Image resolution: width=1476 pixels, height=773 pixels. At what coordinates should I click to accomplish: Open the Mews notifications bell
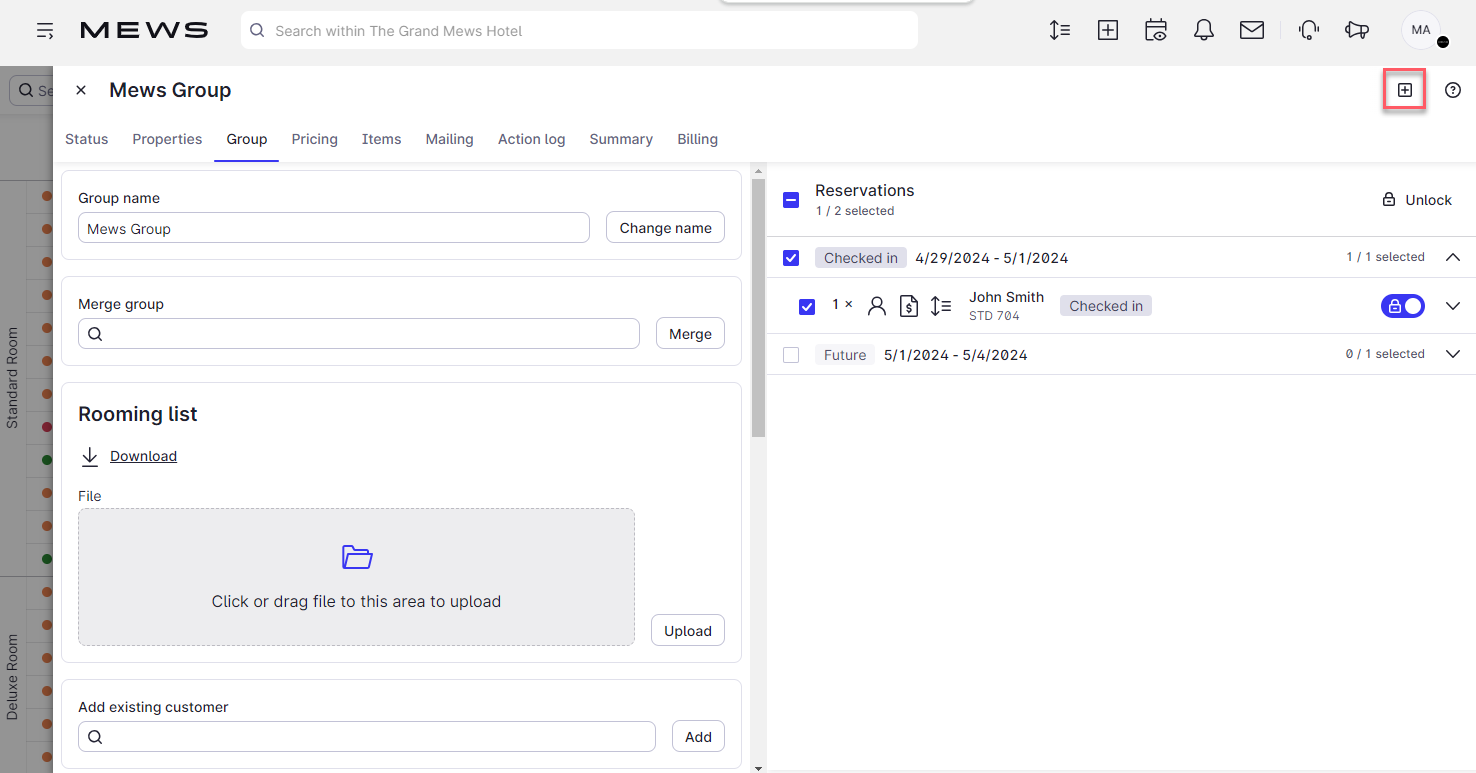pos(1203,30)
